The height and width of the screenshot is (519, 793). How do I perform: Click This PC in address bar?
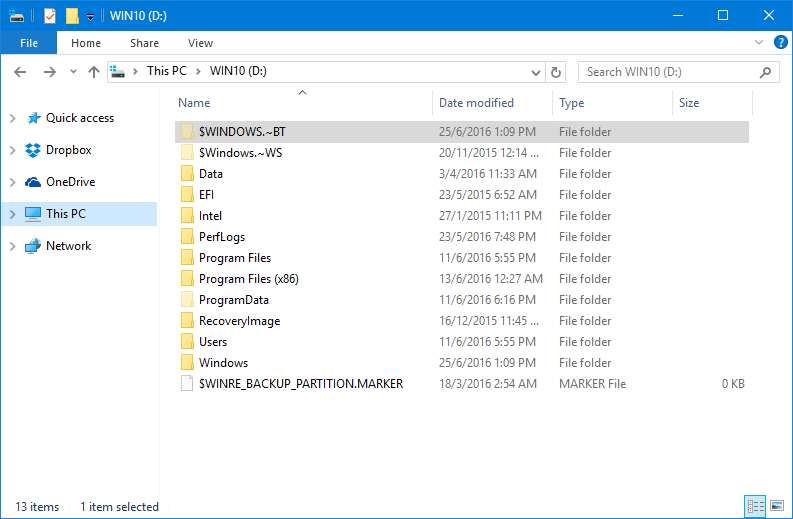166,71
